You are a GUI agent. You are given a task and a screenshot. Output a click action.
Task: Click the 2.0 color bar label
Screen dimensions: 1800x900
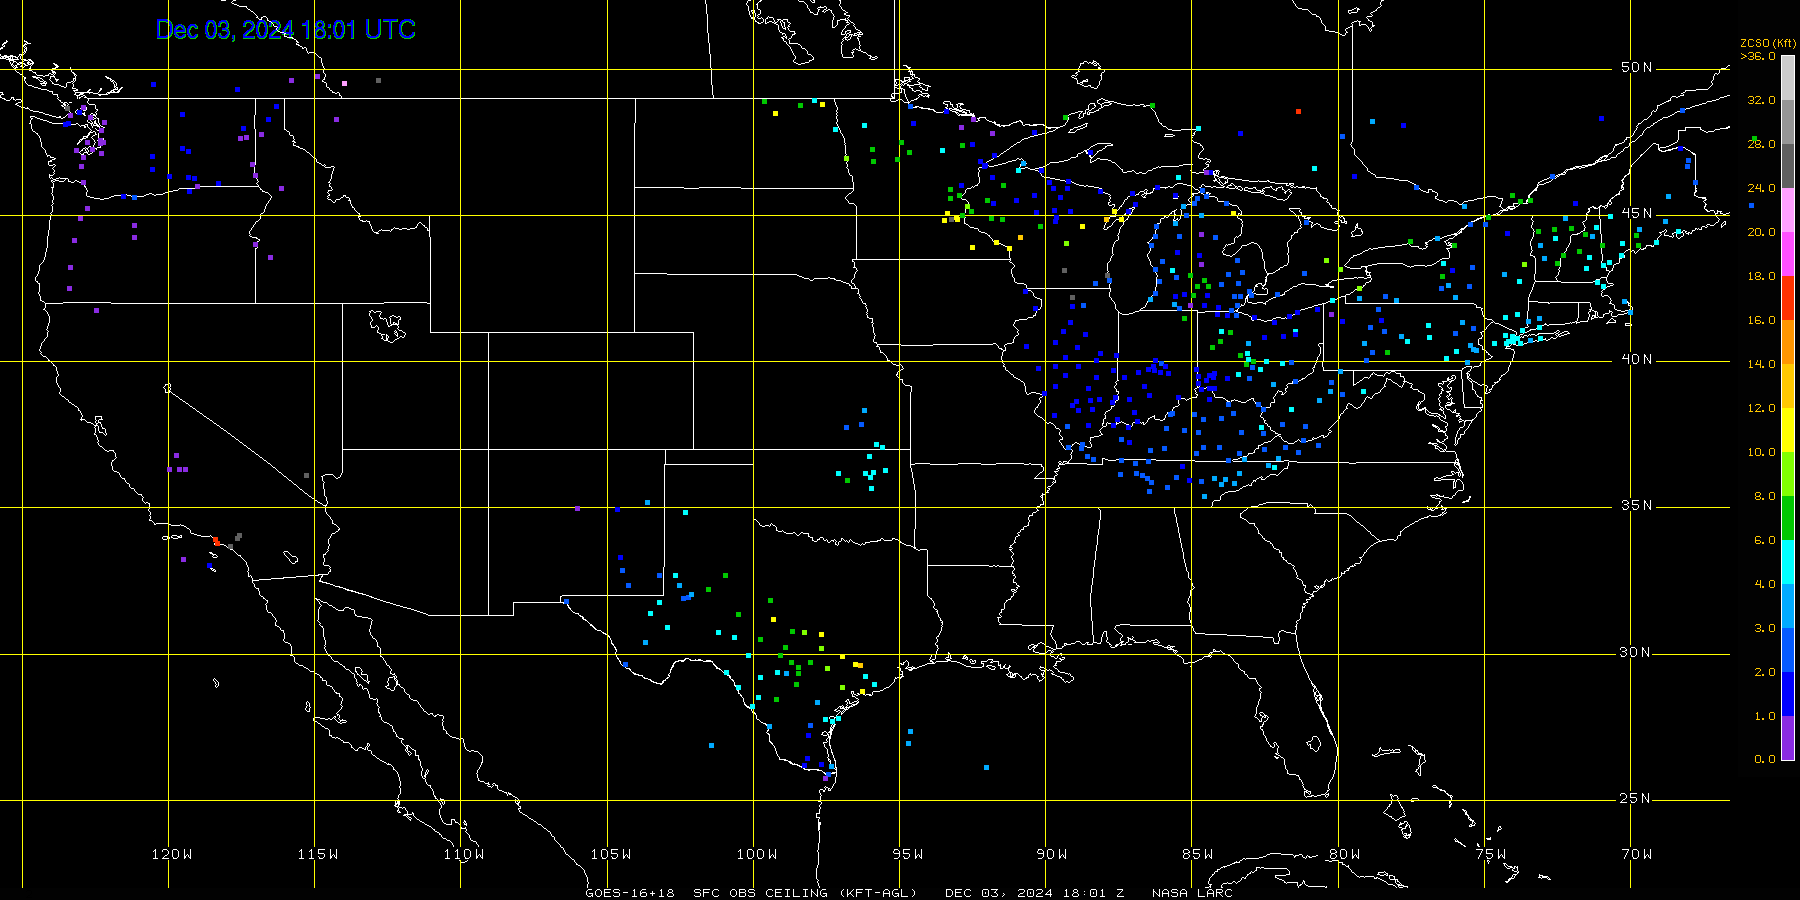(1765, 672)
